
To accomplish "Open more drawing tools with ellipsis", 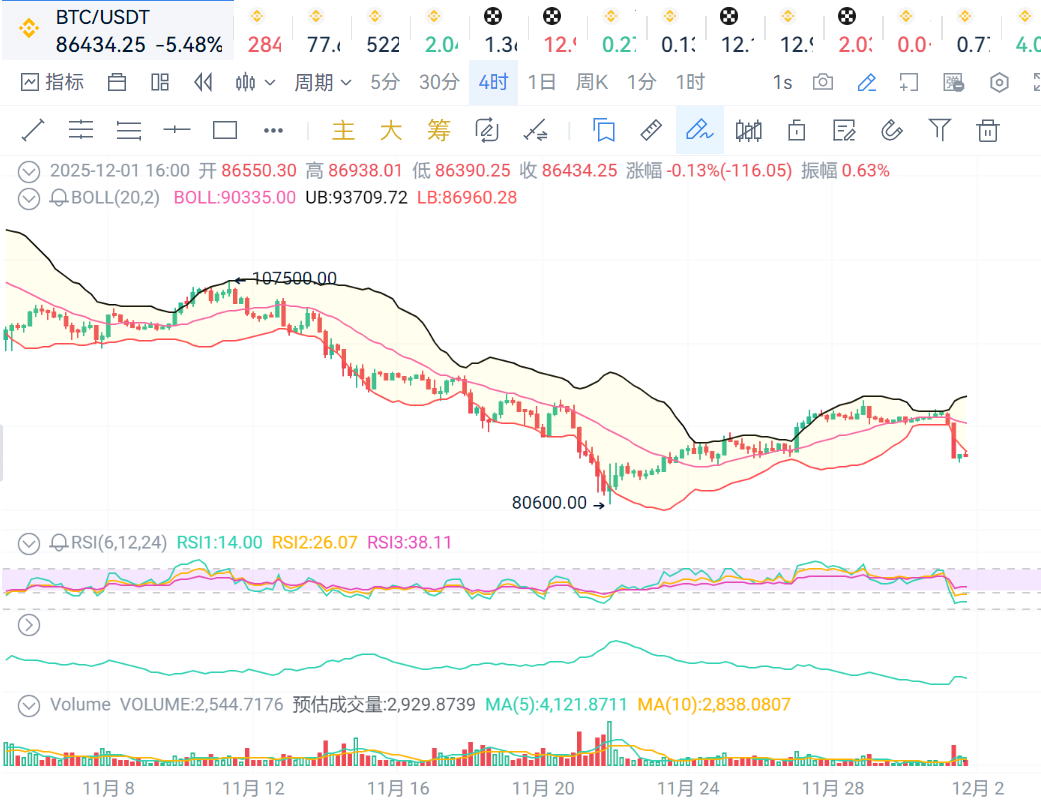I will pos(273,130).
